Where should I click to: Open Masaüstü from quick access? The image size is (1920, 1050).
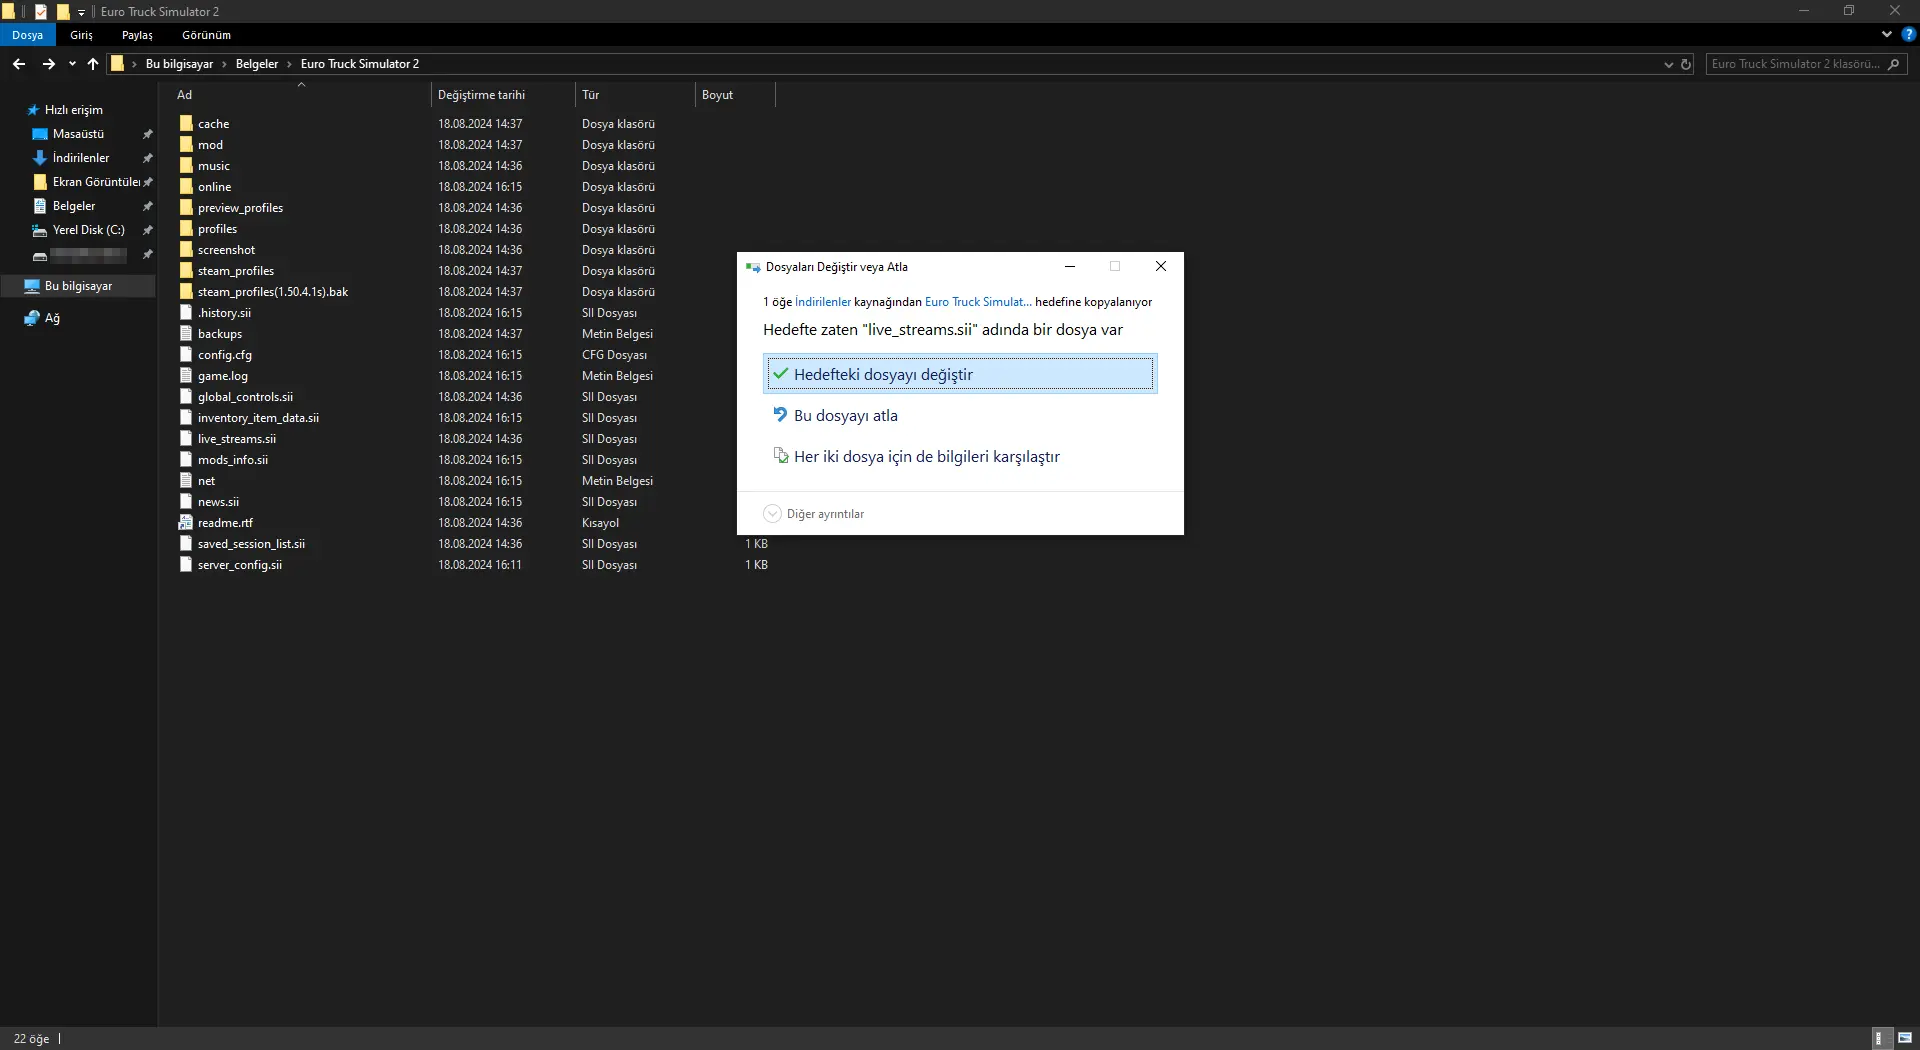click(x=78, y=134)
